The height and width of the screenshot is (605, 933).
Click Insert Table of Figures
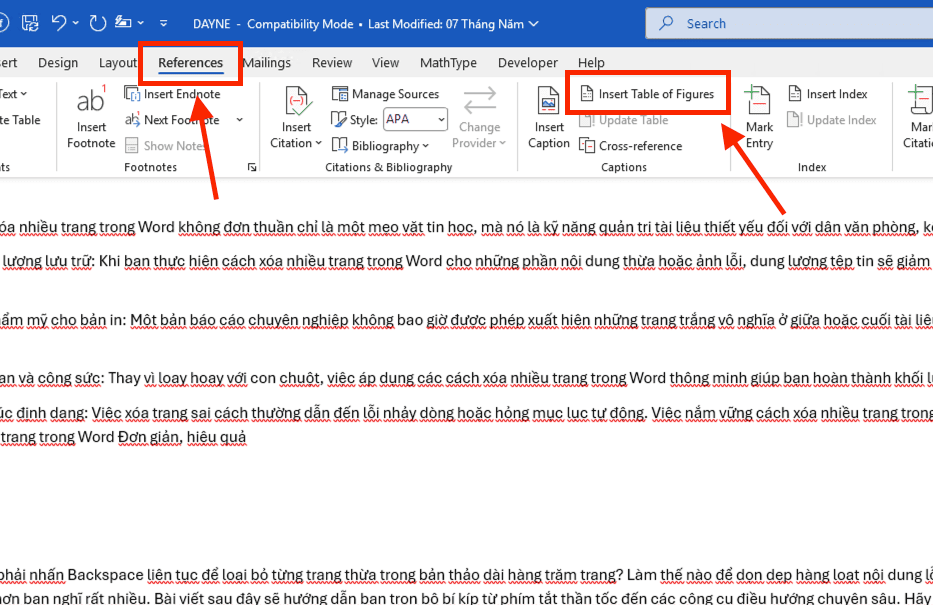pyautogui.click(x=647, y=94)
